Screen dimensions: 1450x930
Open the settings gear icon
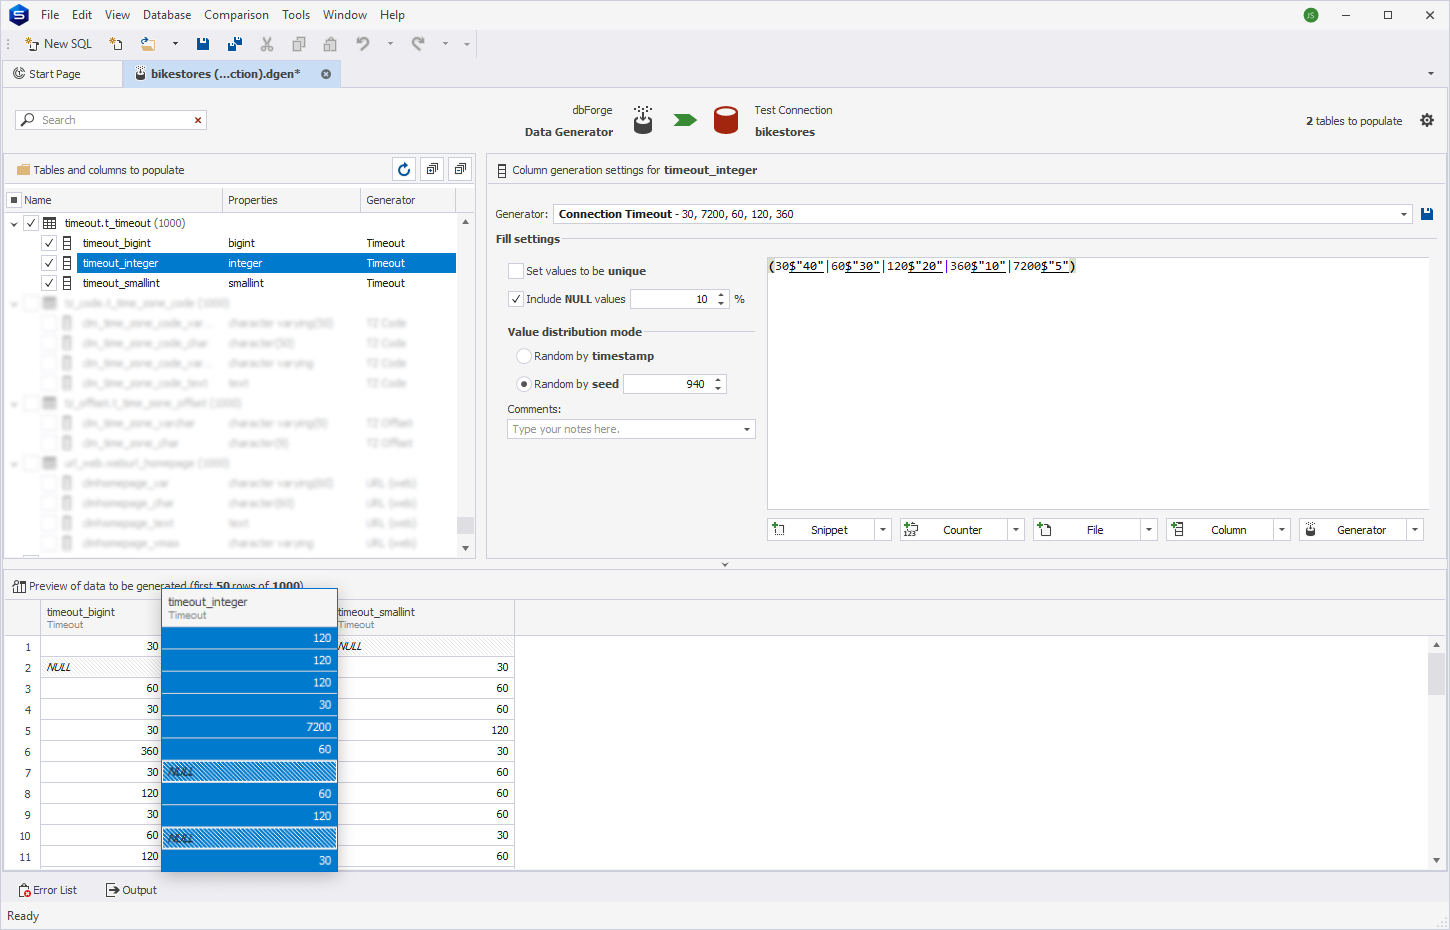coord(1427,120)
